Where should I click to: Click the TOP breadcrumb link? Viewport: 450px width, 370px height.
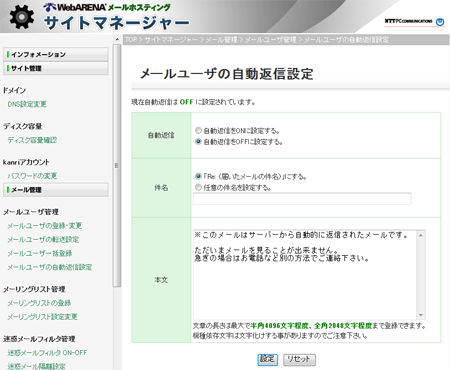[131, 40]
